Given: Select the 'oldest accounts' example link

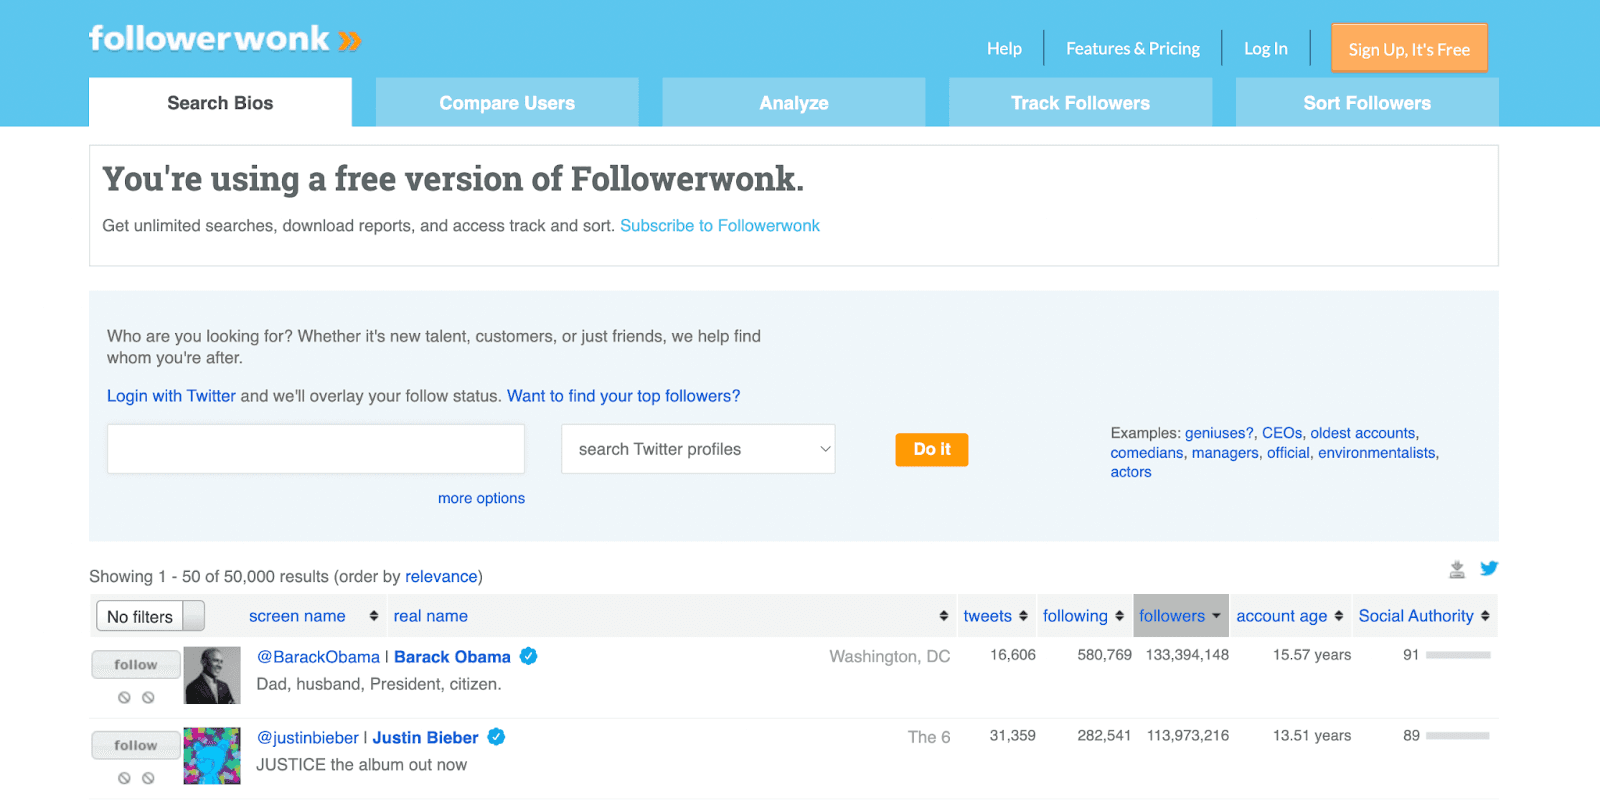Looking at the screenshot, I should [1363, 433].
